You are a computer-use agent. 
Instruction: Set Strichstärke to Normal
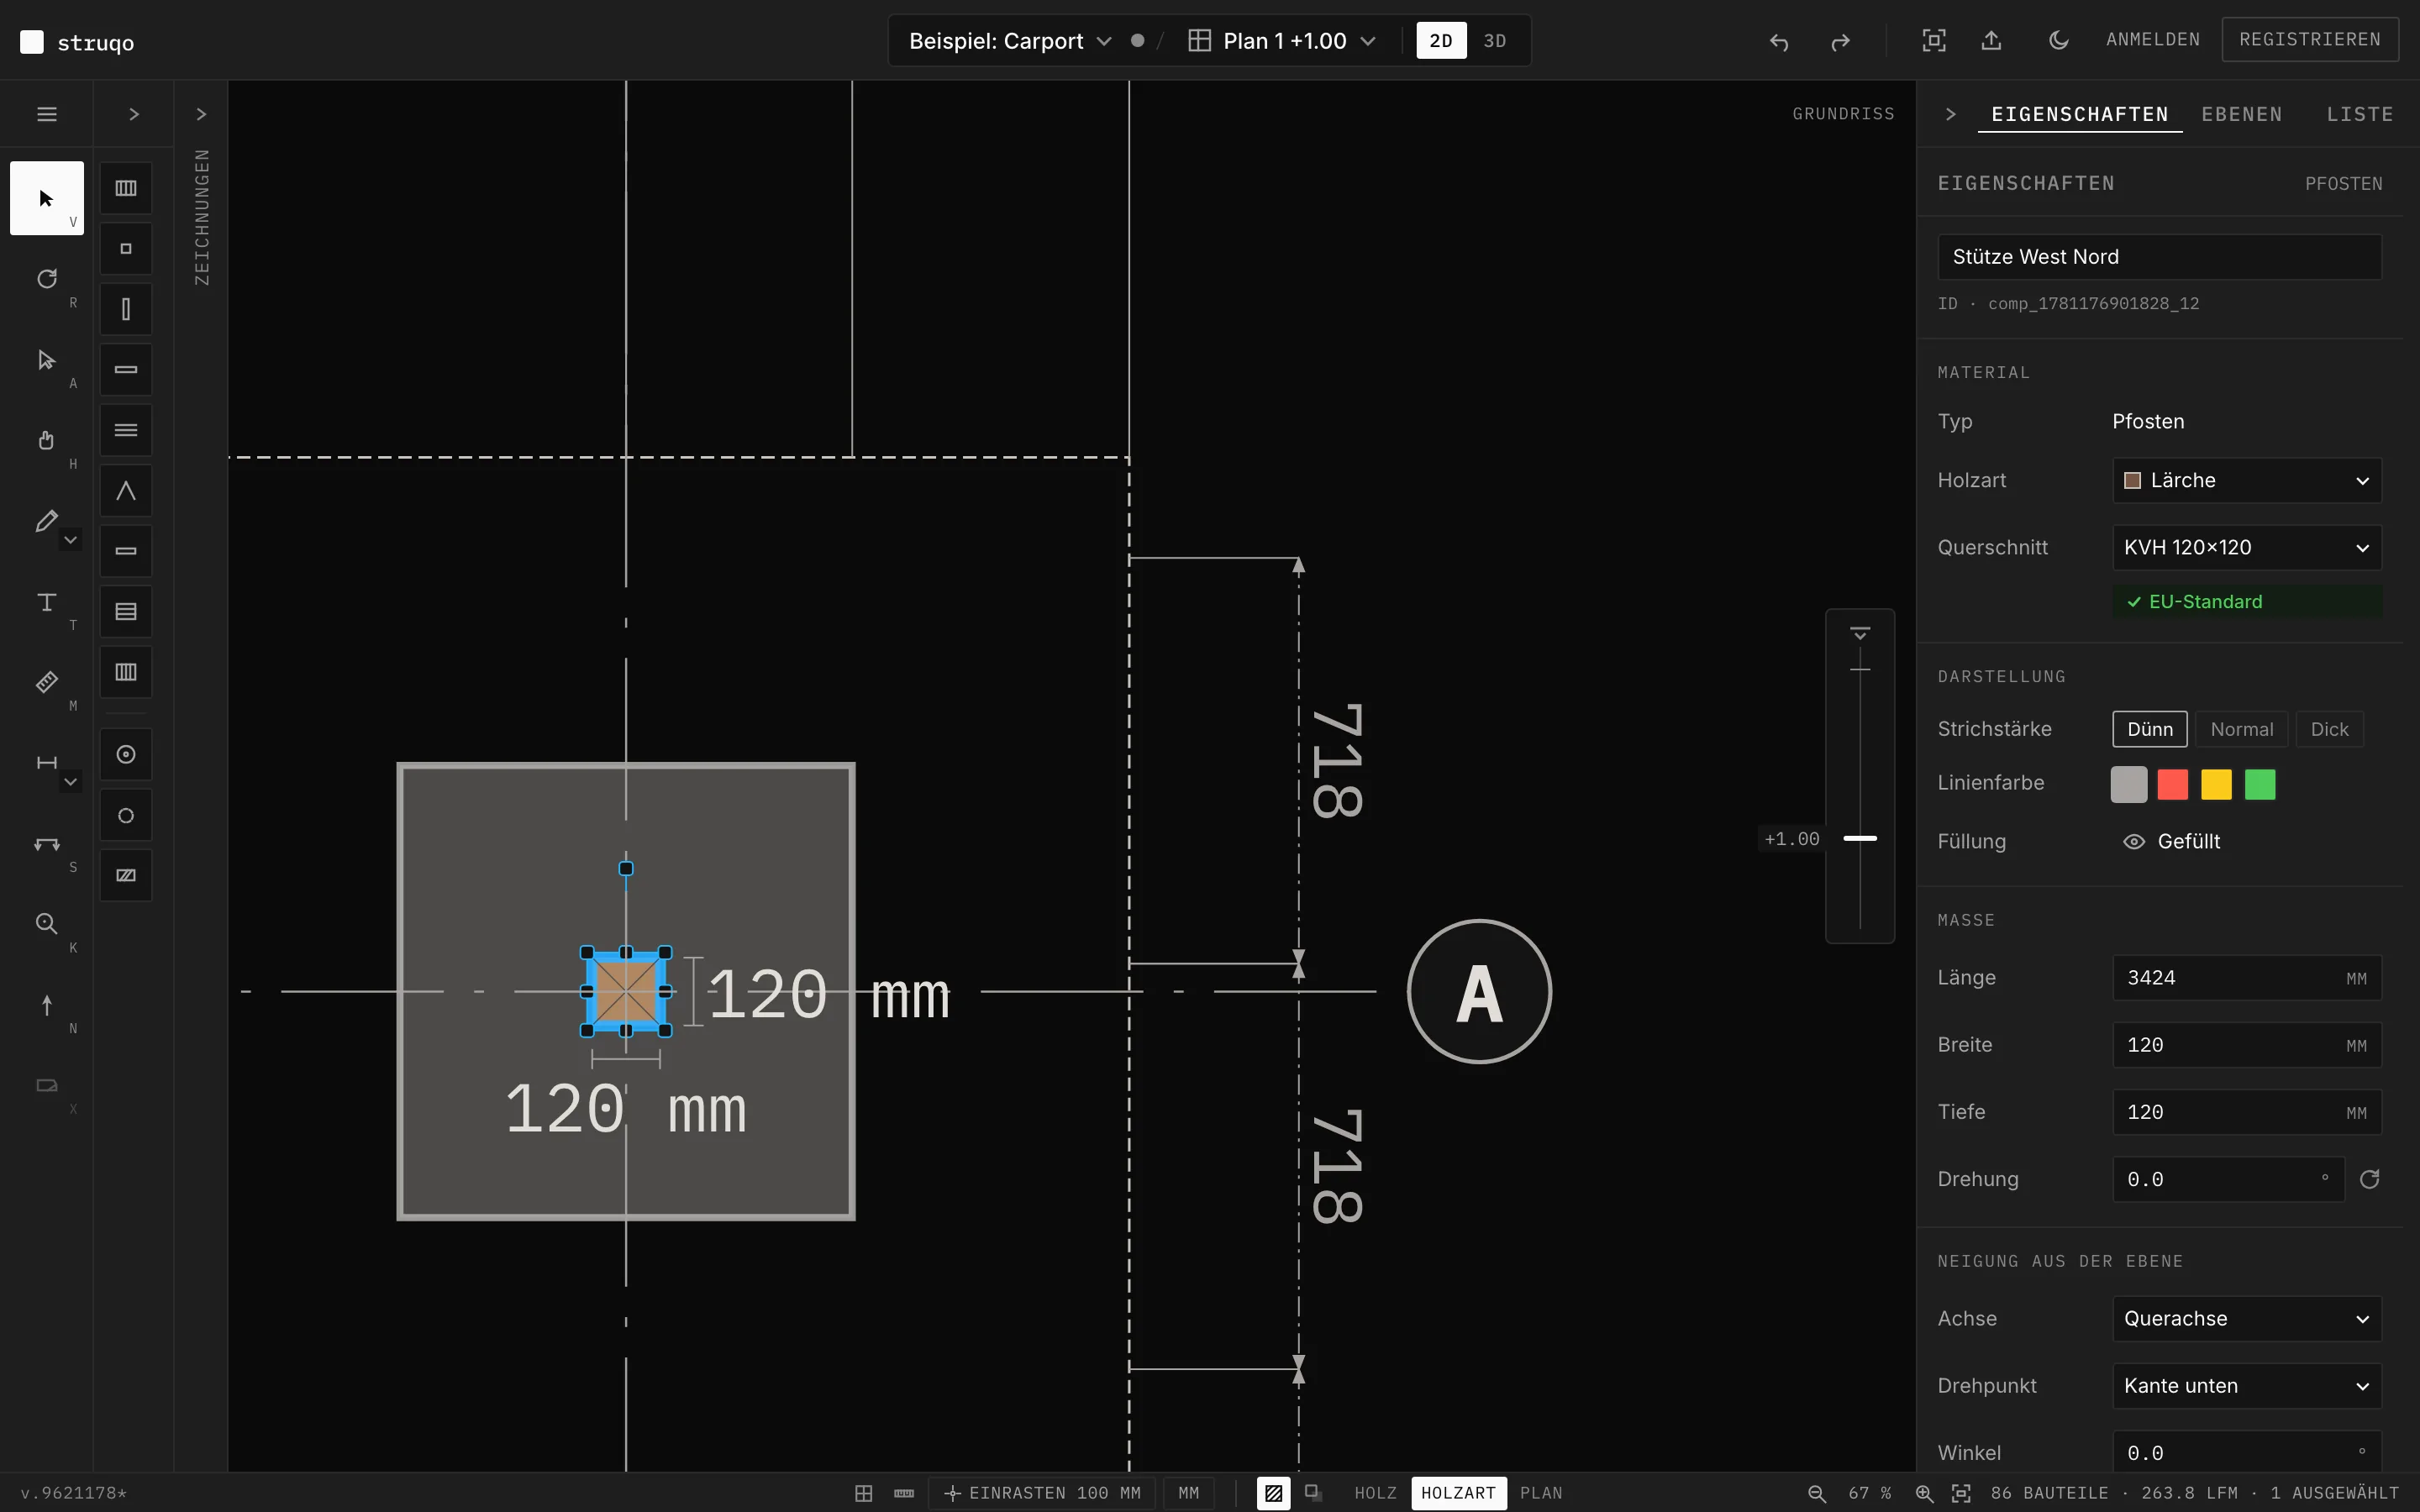2241,729
